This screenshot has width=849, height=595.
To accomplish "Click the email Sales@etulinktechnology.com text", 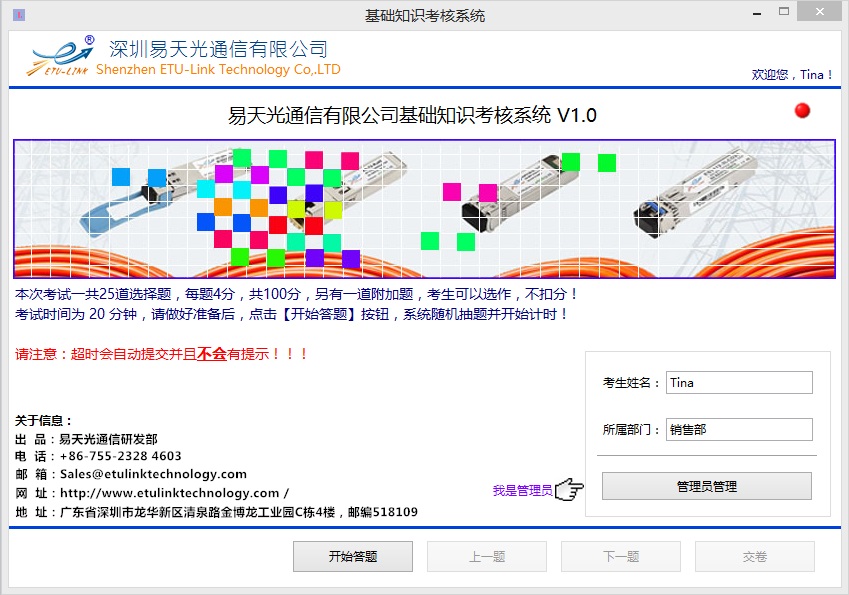I will tap(153, 474).
